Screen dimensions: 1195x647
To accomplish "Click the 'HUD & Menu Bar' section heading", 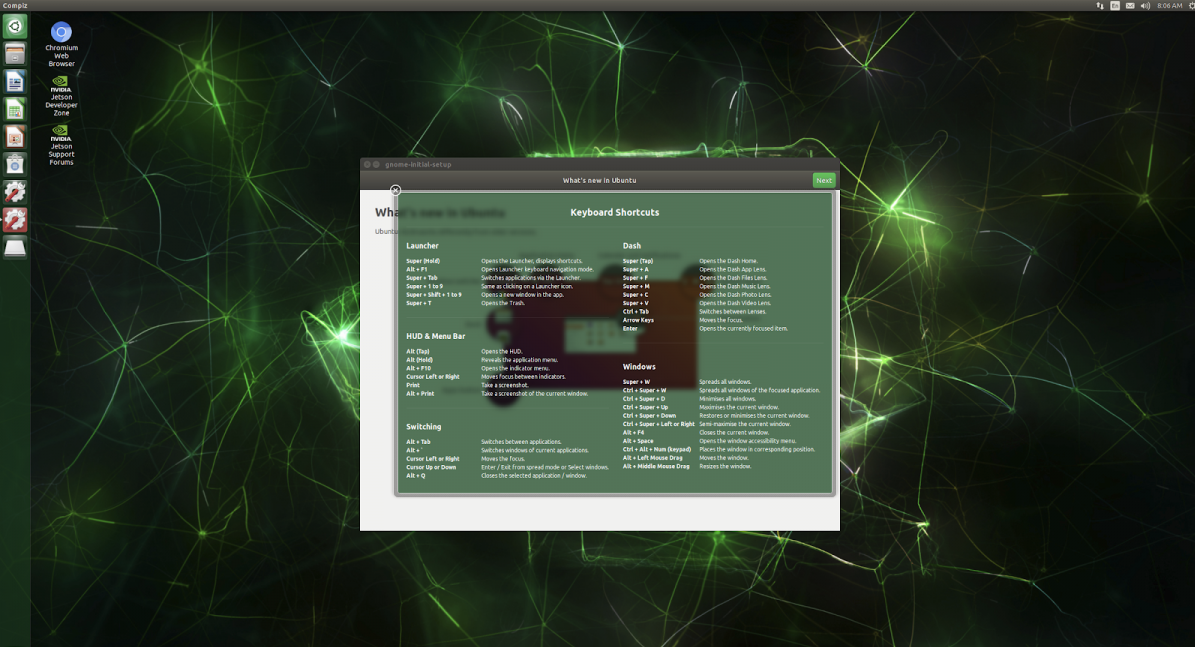I will pos(435,336).
